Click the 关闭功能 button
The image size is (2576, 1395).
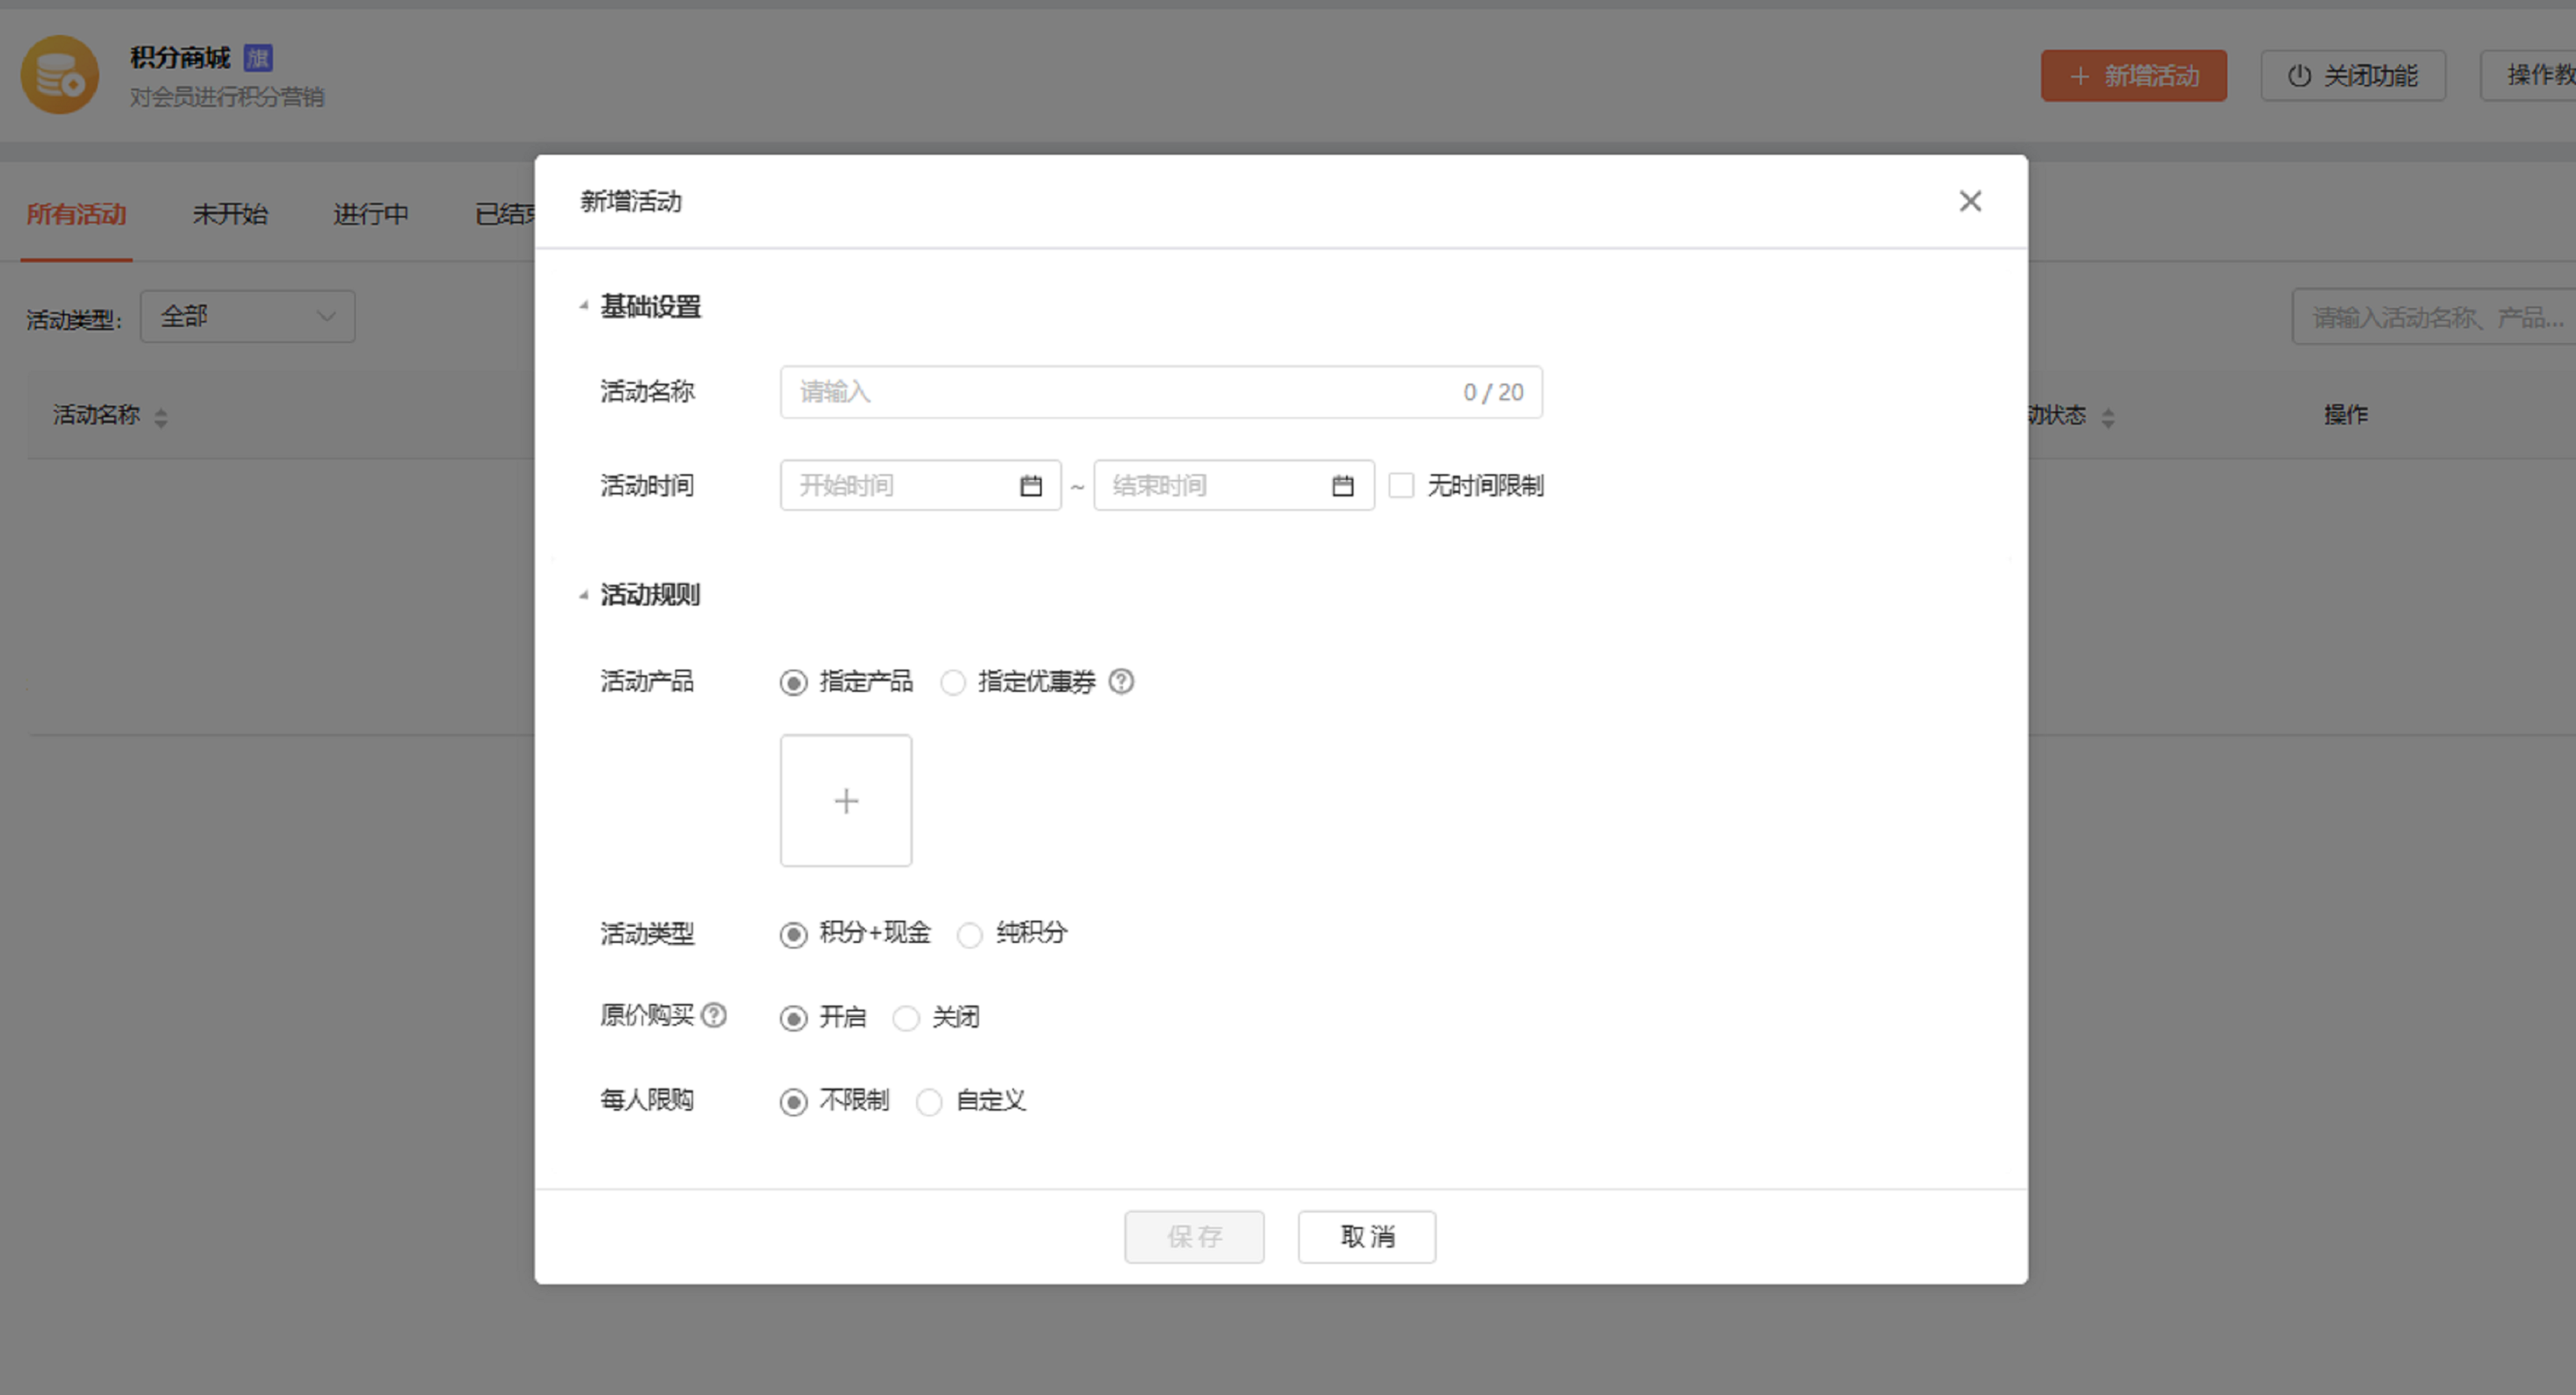tap(2352, 76)
